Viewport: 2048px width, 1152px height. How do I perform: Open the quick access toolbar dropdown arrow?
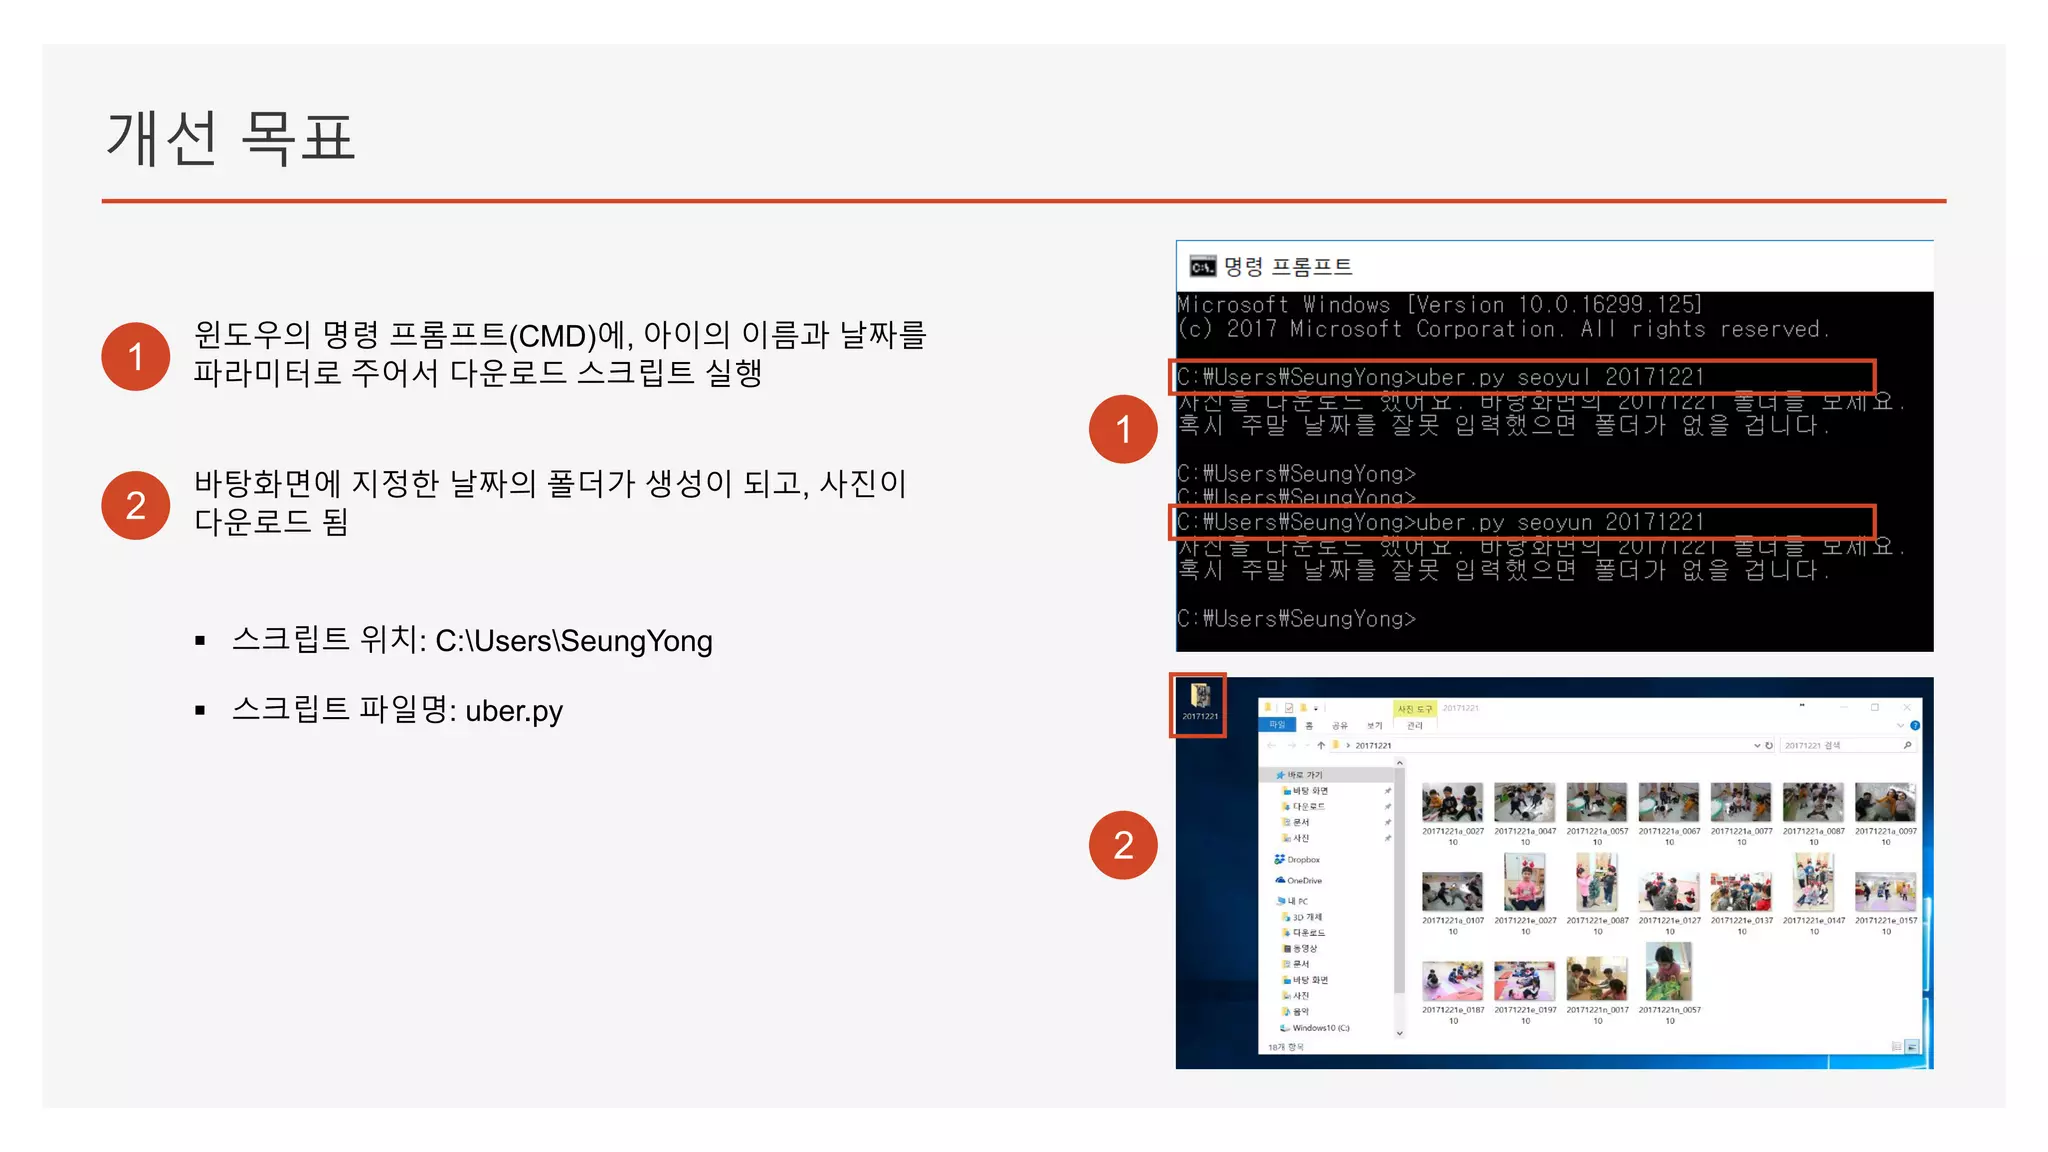click(1317, 708)
